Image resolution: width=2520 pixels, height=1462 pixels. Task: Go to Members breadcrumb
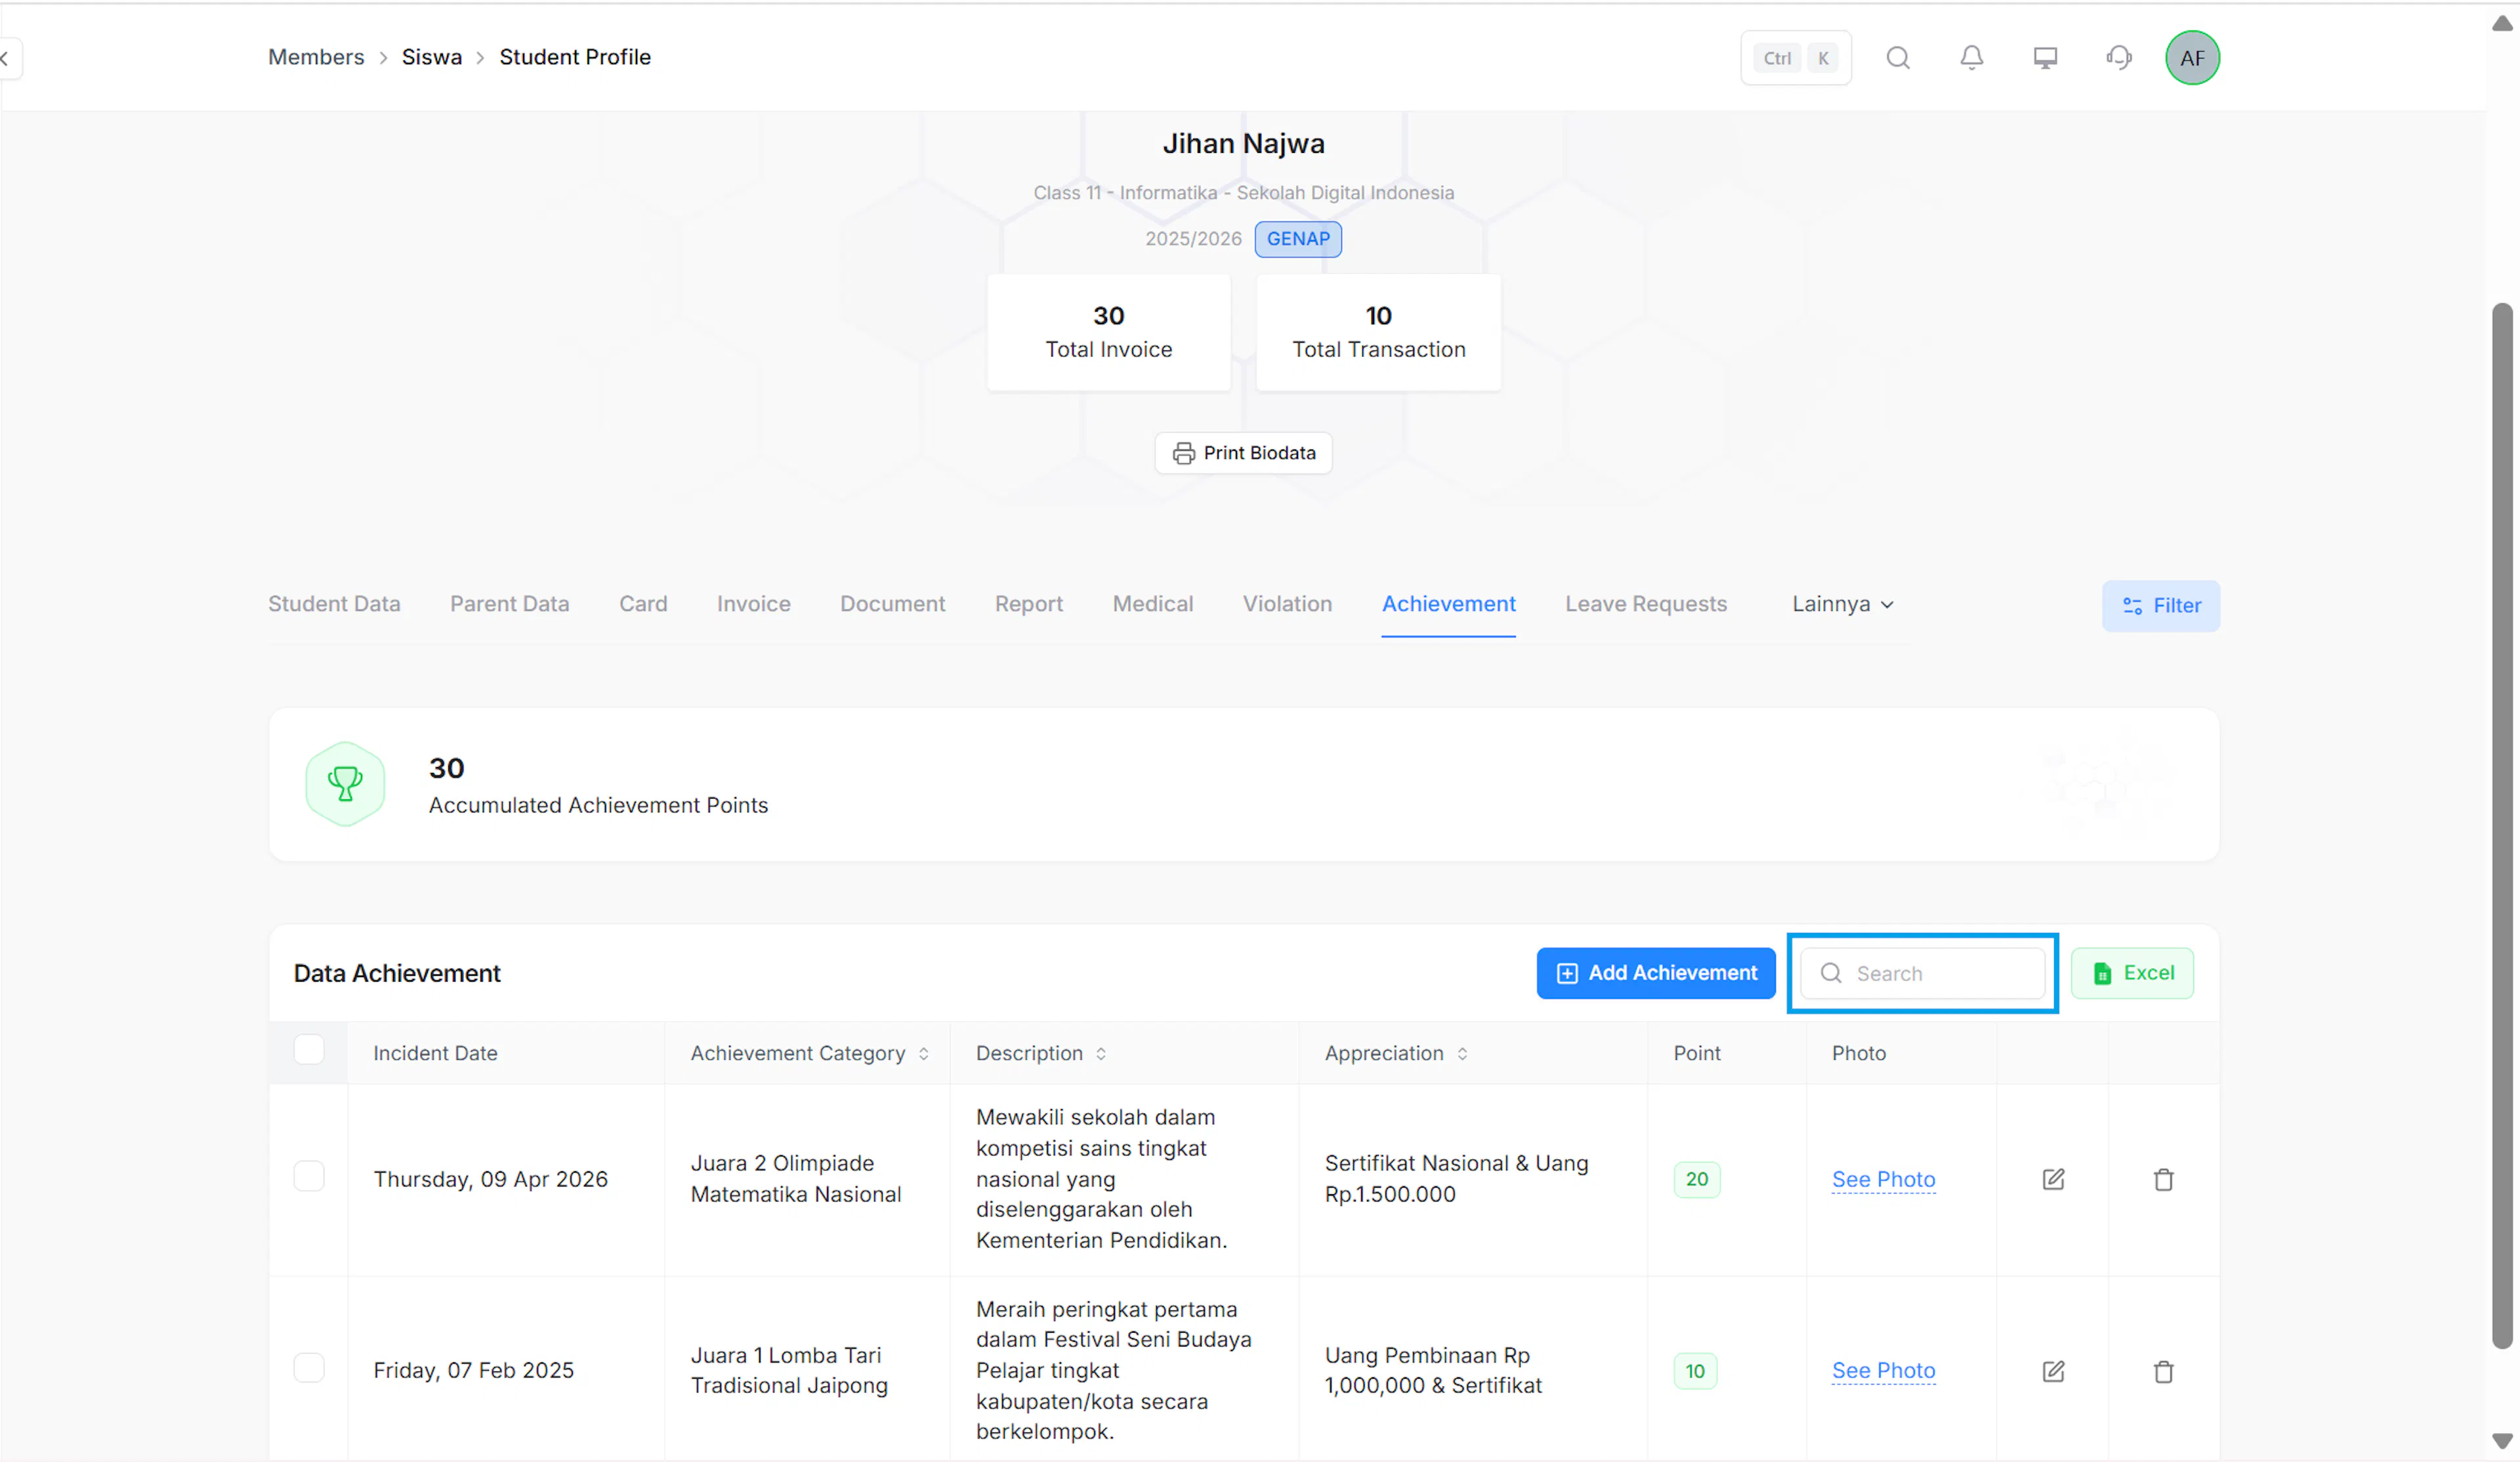tap(316, 57)
